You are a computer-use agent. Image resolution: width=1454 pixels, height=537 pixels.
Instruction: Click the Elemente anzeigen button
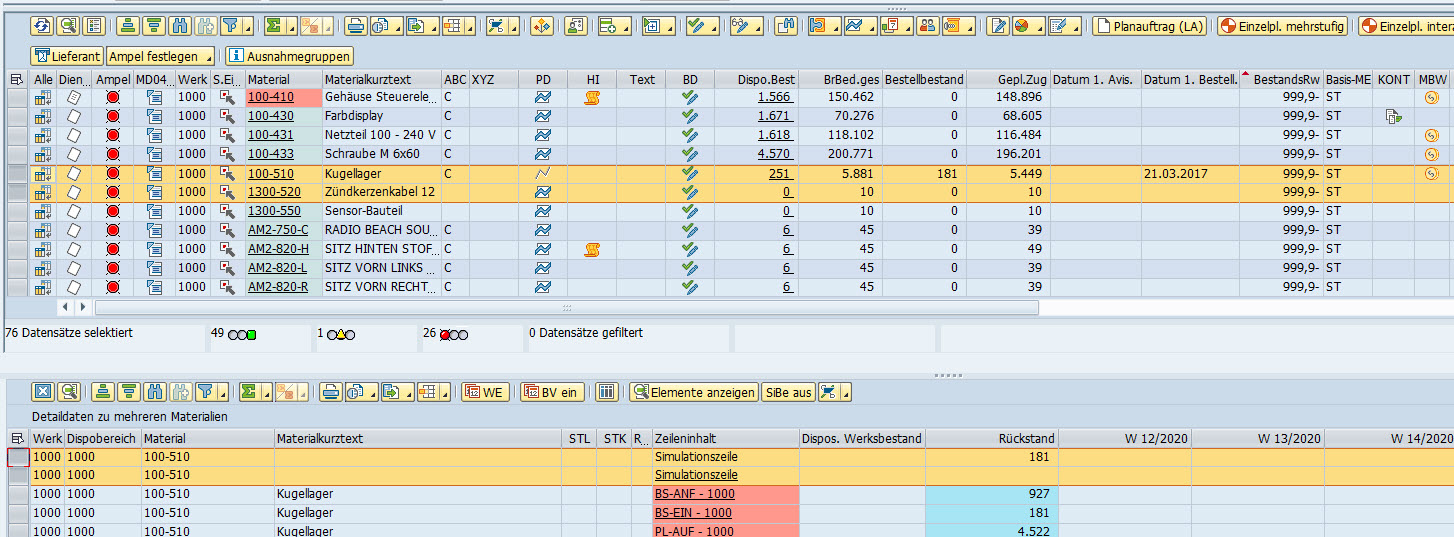click(x=693, y=392)
